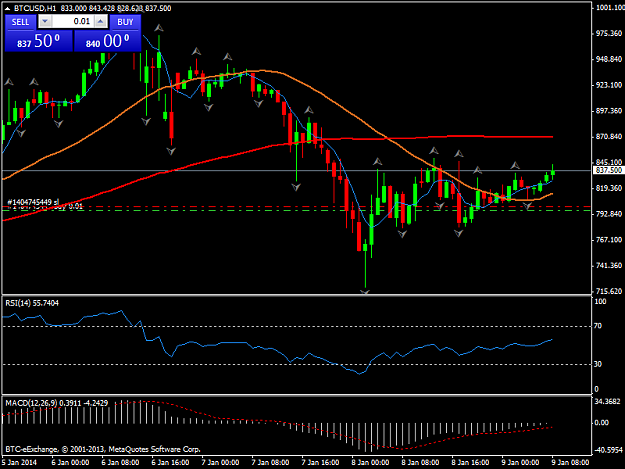Click the 840.00 buy price tile
Screen dimensions: 625x469
tap(108, 41)
